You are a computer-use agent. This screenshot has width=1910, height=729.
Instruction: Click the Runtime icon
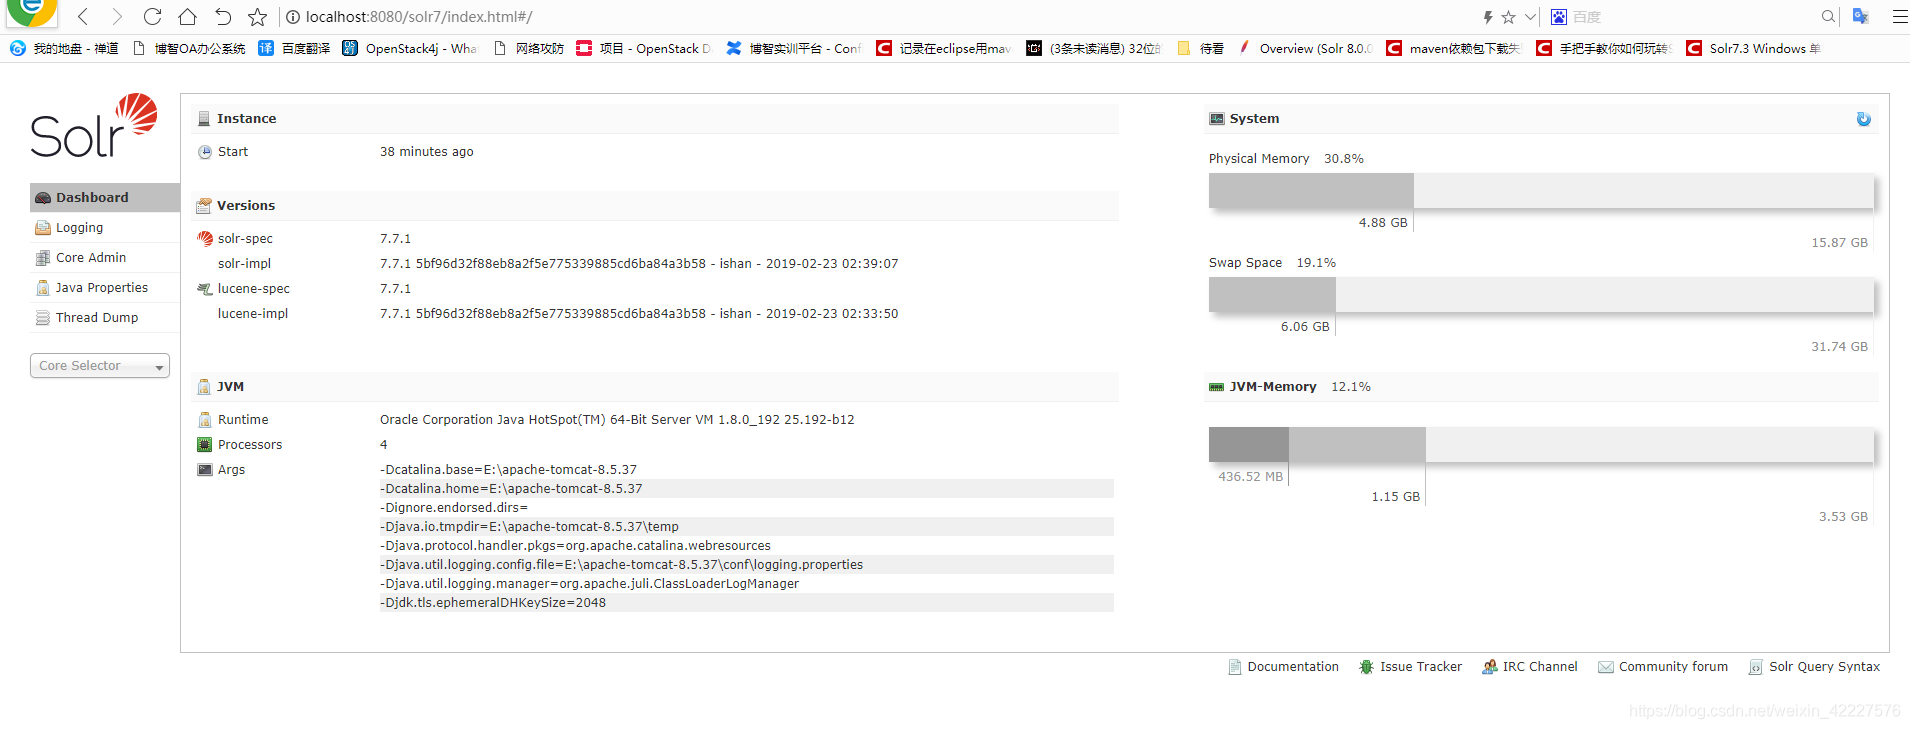(205, 420)
